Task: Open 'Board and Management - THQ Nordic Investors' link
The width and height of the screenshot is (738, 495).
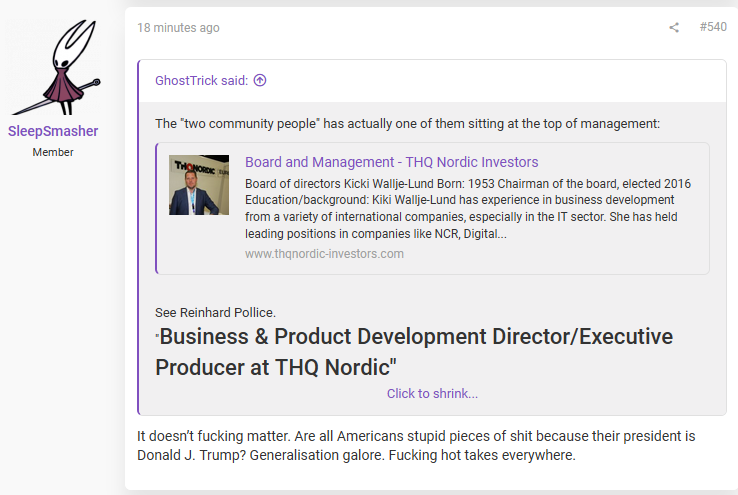Action: click(392, 162)
